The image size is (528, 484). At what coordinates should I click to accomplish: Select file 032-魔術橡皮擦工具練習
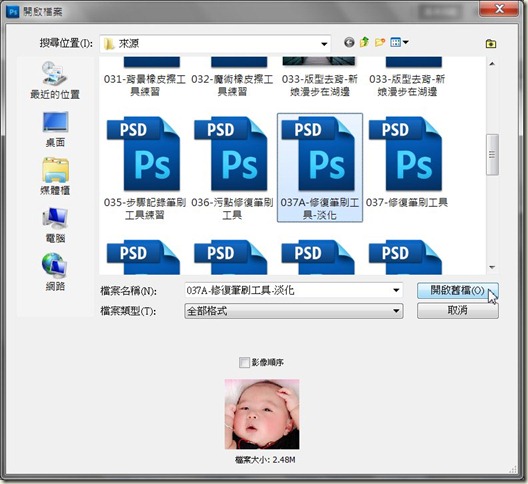pos(232,77)
